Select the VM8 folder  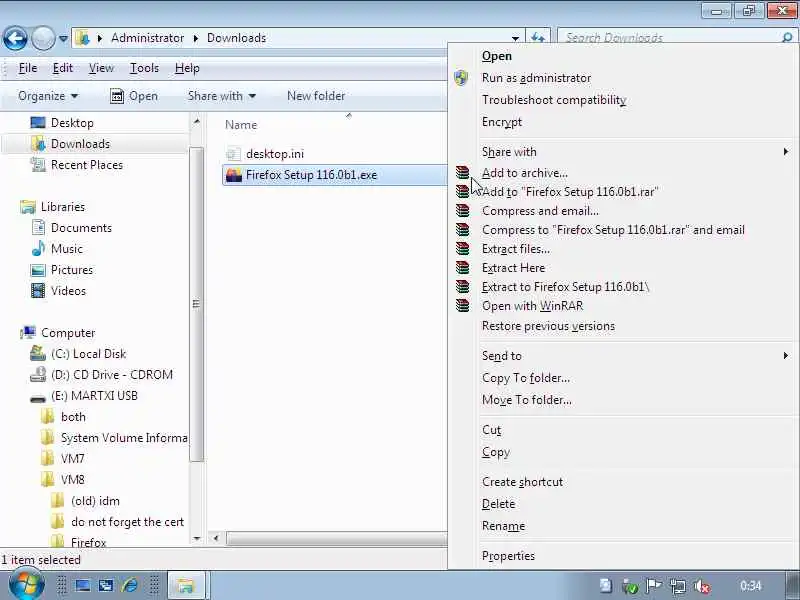click(x=72, y=480)
